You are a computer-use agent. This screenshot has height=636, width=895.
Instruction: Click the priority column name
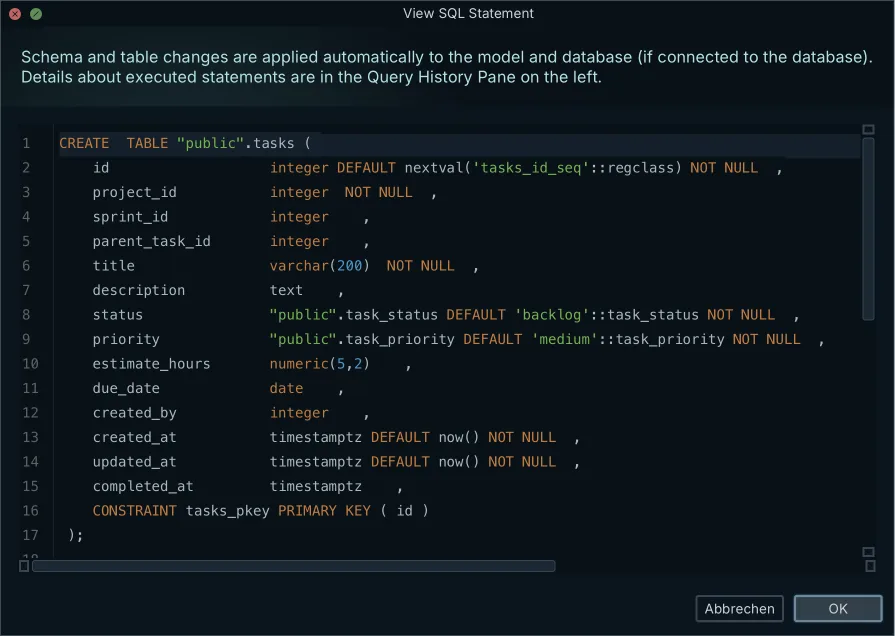(126, 340)
